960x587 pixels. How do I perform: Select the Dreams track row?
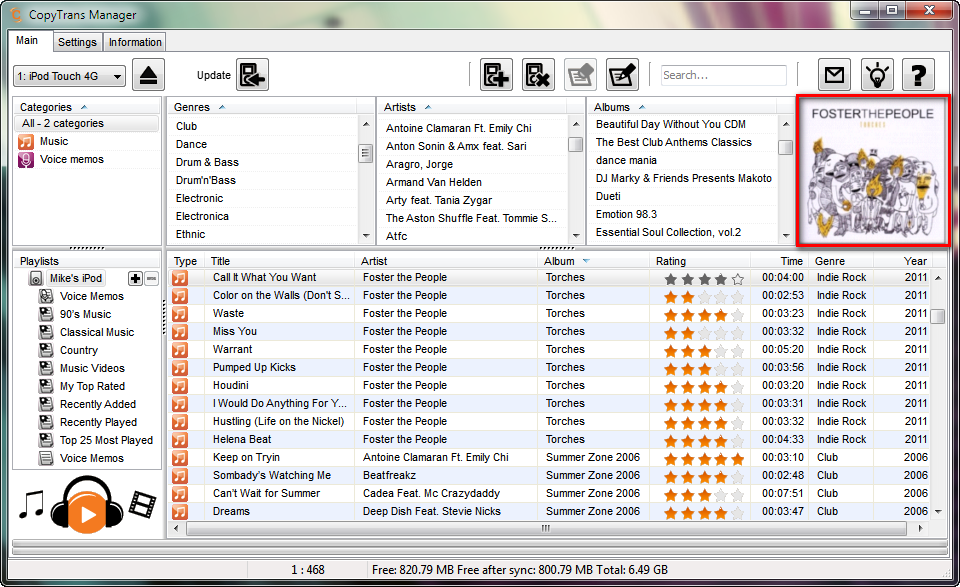[x=549, y=511]
